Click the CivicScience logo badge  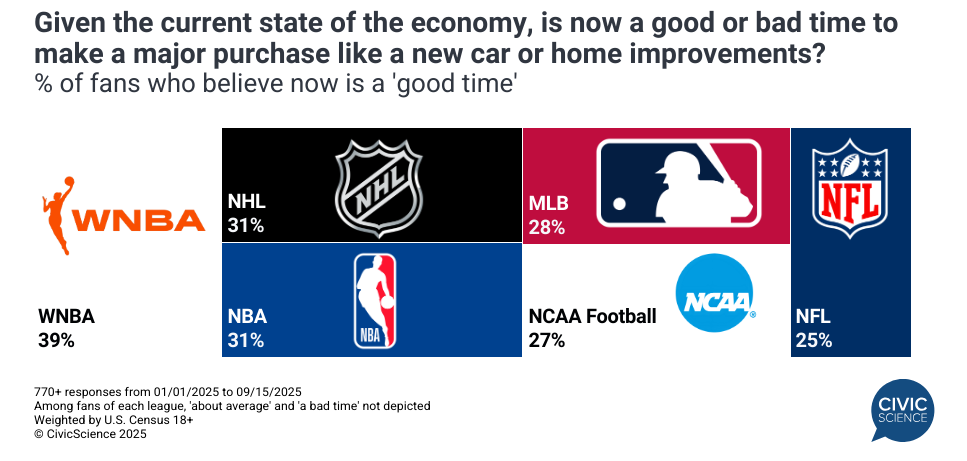tap(901, 417)
